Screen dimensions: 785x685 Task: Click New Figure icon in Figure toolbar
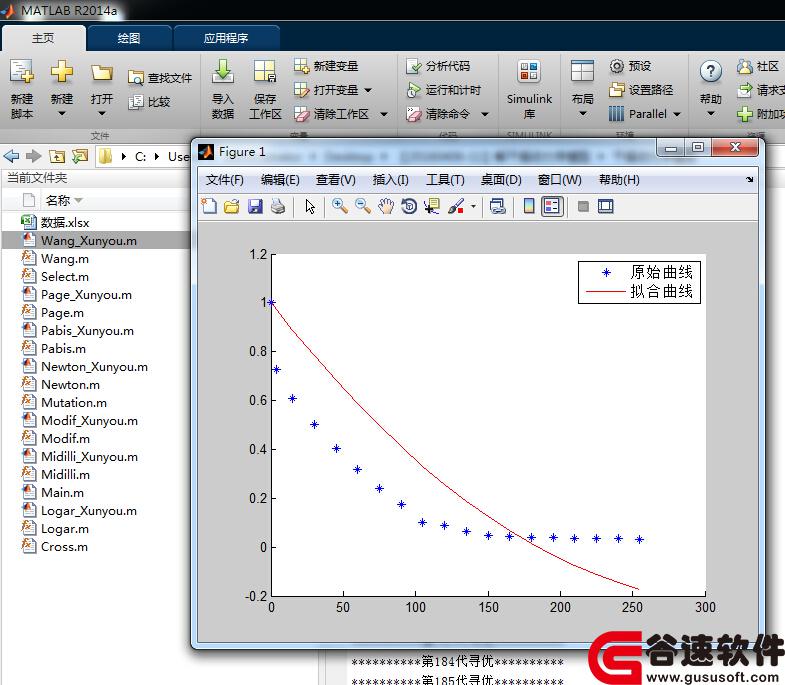click(x=209, y=206)
